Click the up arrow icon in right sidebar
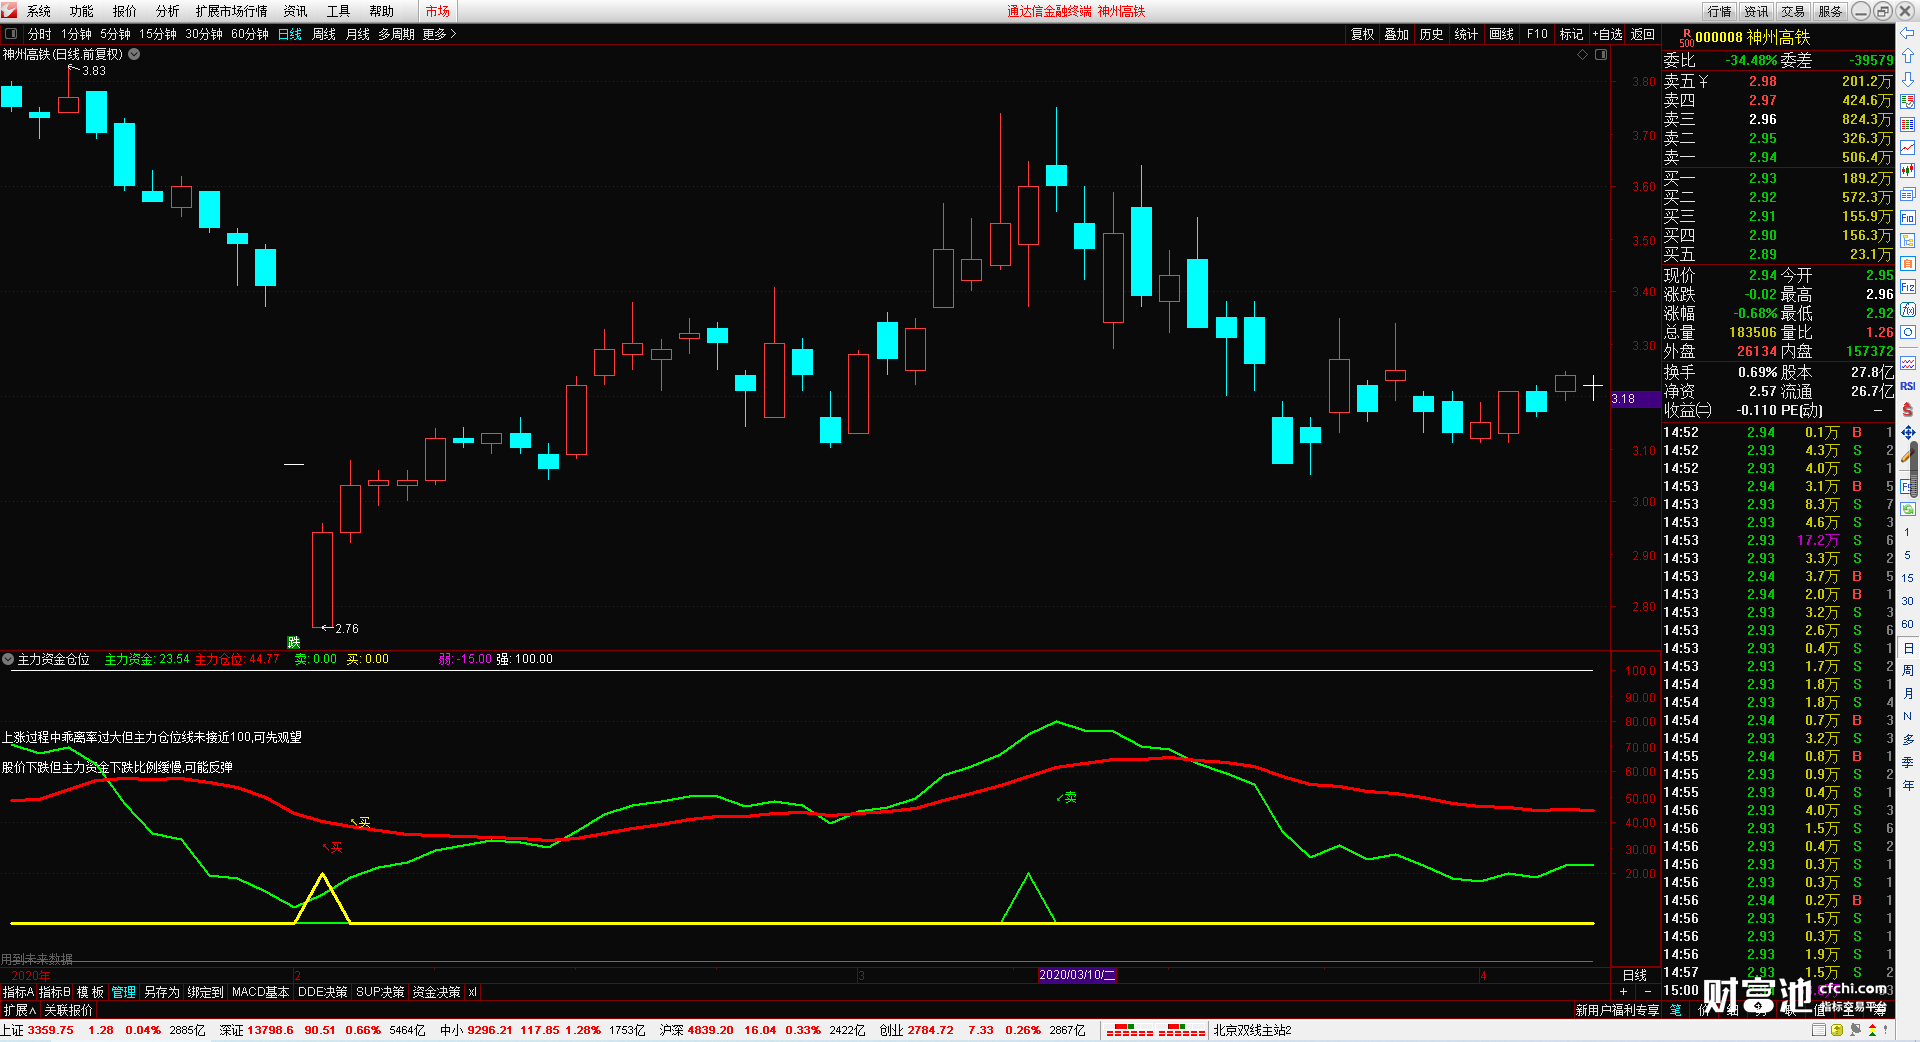This screenshot has width=1920, height=1042. [x=1908, y=56]
